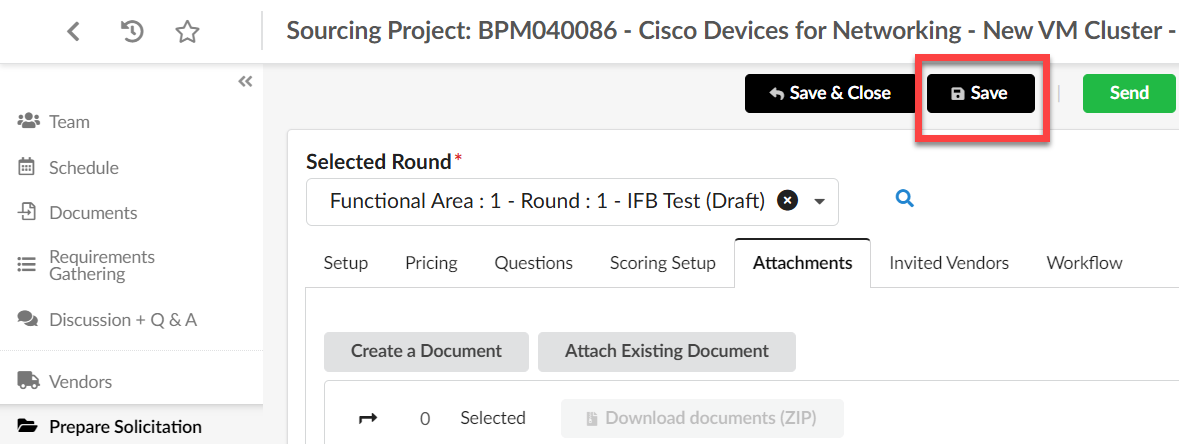Click the back arrow icon
Image resolution: width=1179 pixels, height=444 pixels.
73,32
